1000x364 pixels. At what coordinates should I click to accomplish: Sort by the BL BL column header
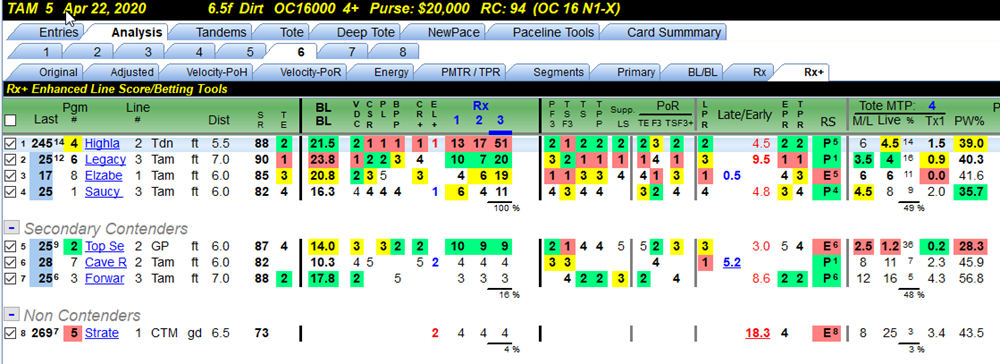pyautogui.click(x=323, y=114)
